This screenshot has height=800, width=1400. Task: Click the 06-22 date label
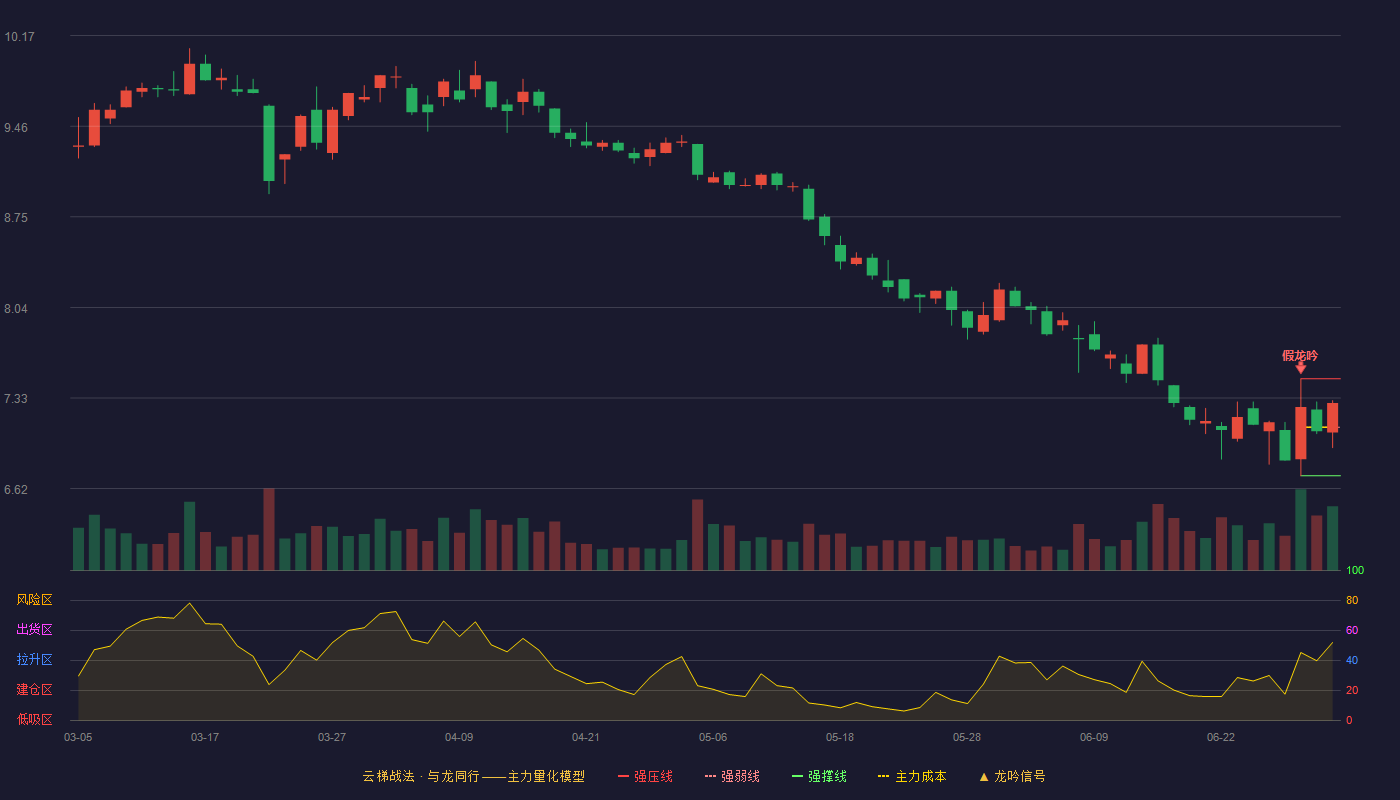click(x=1221, y=737)
